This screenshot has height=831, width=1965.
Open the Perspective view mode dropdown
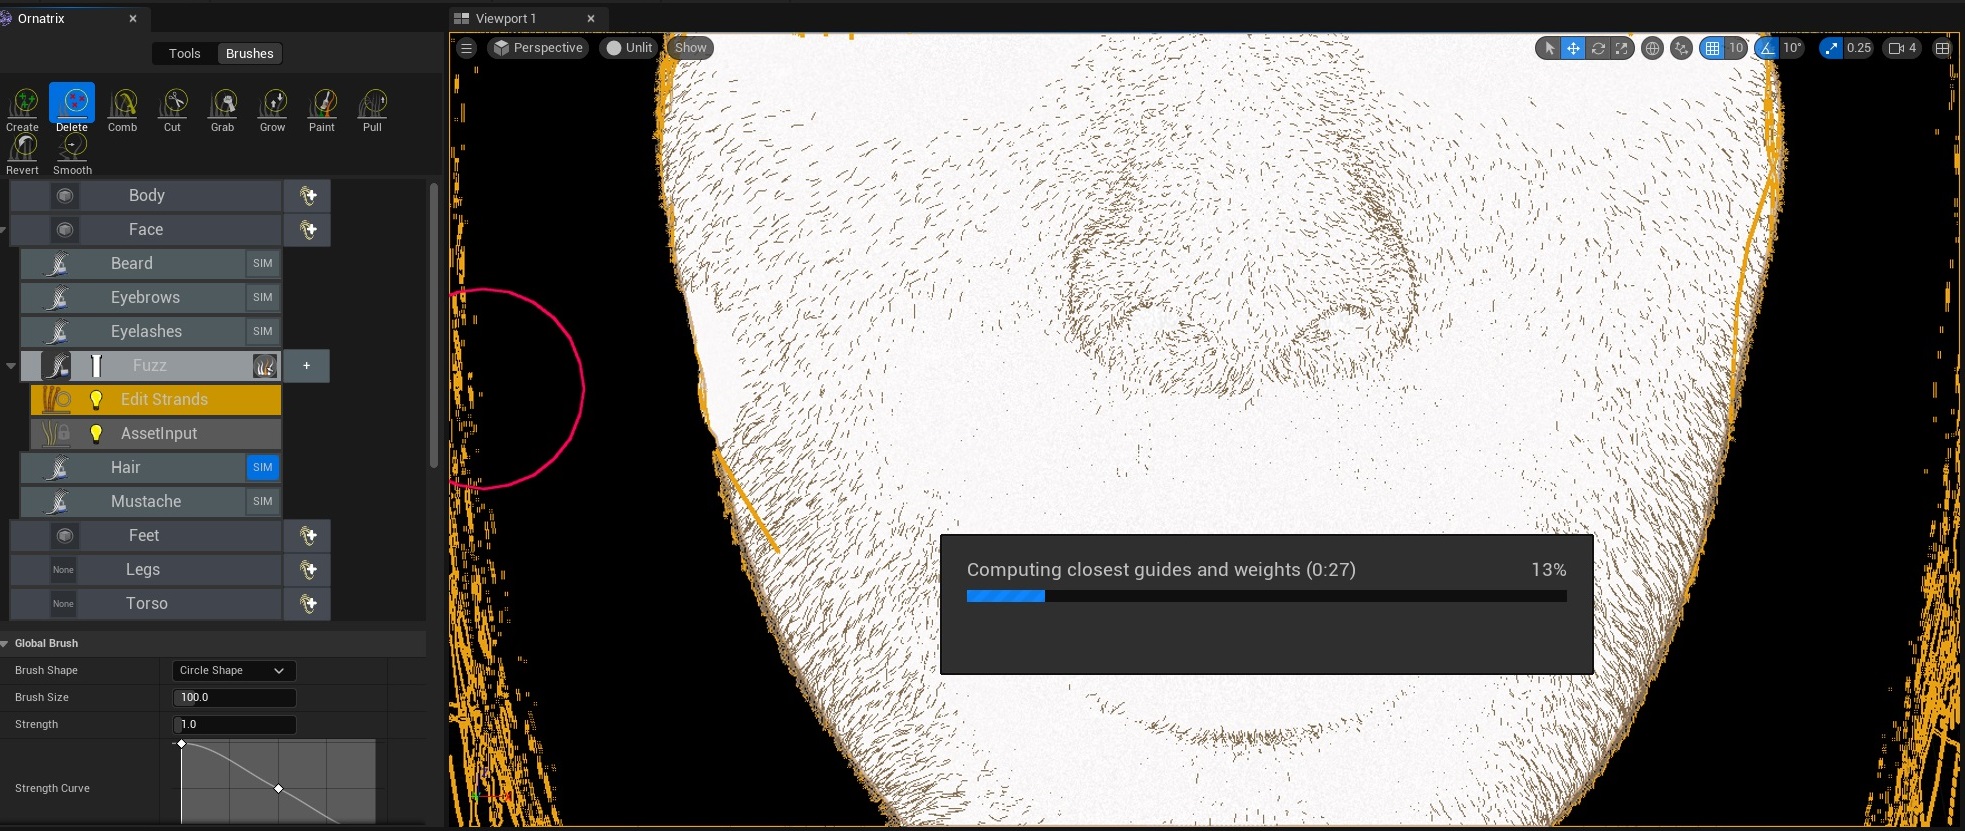click(537, 48)
